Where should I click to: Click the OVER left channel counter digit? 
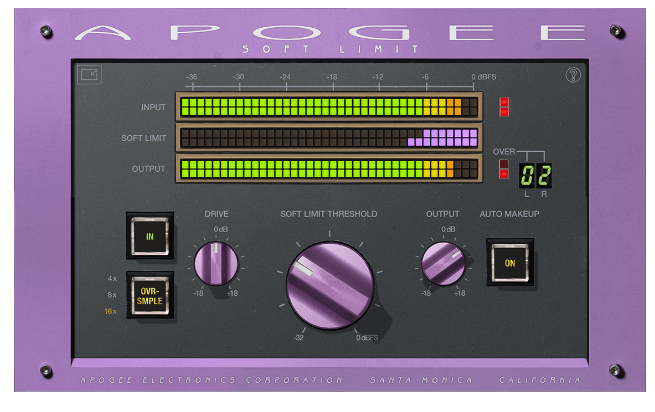click(x=527, y=175)
